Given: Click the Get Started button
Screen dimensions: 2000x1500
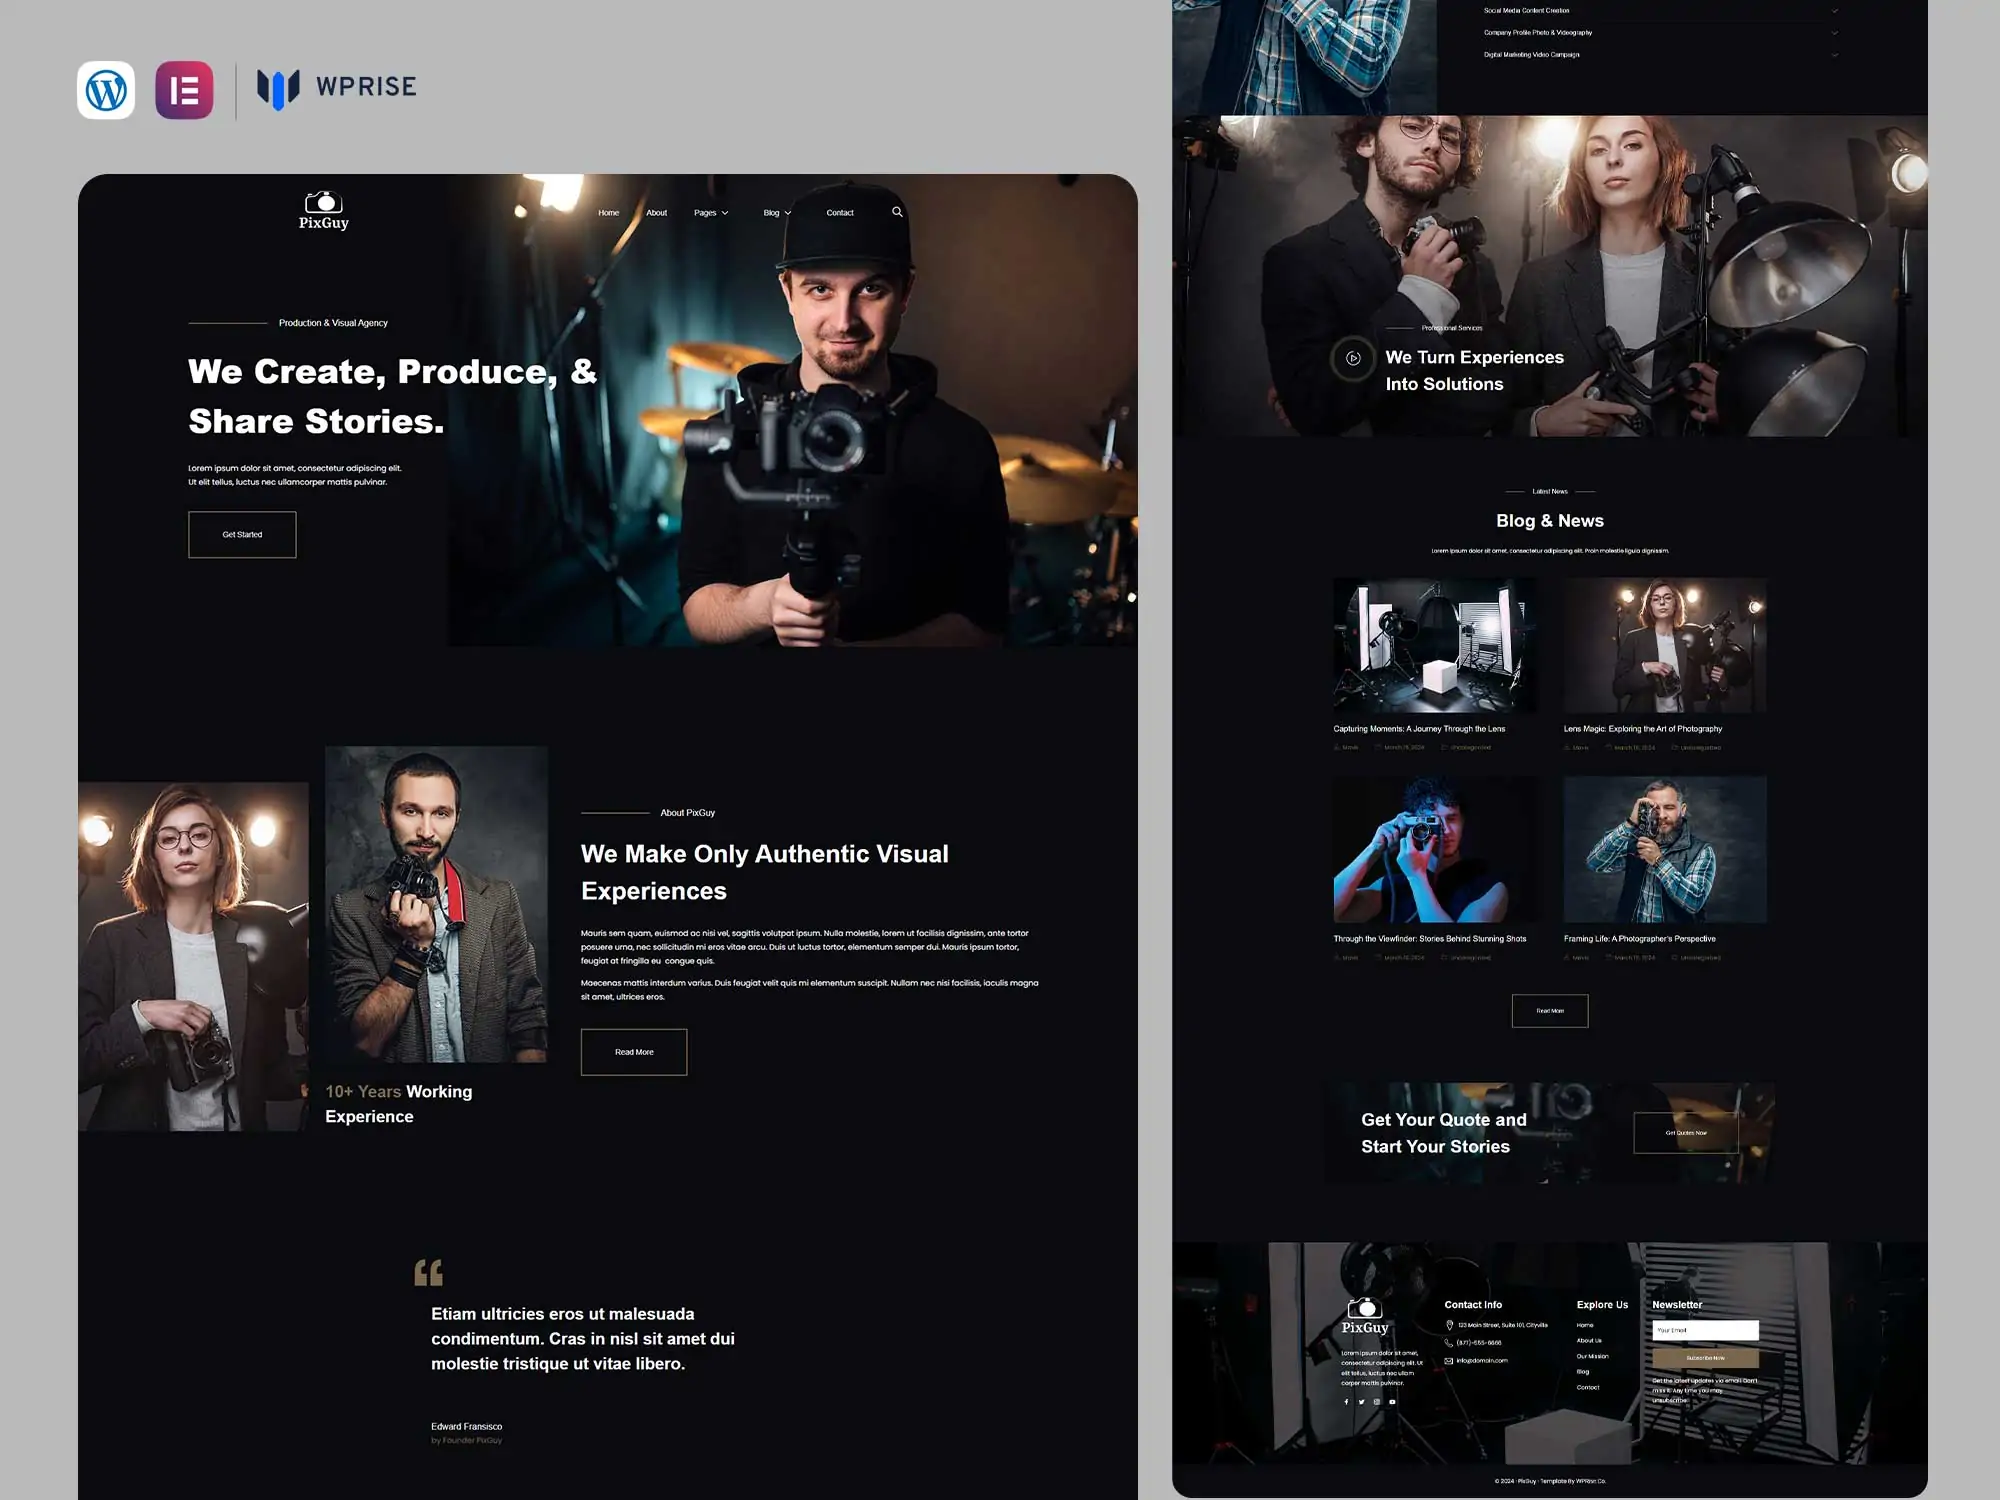Looking at the screenshot, I should pyautogui.click(x=242, y=534).
